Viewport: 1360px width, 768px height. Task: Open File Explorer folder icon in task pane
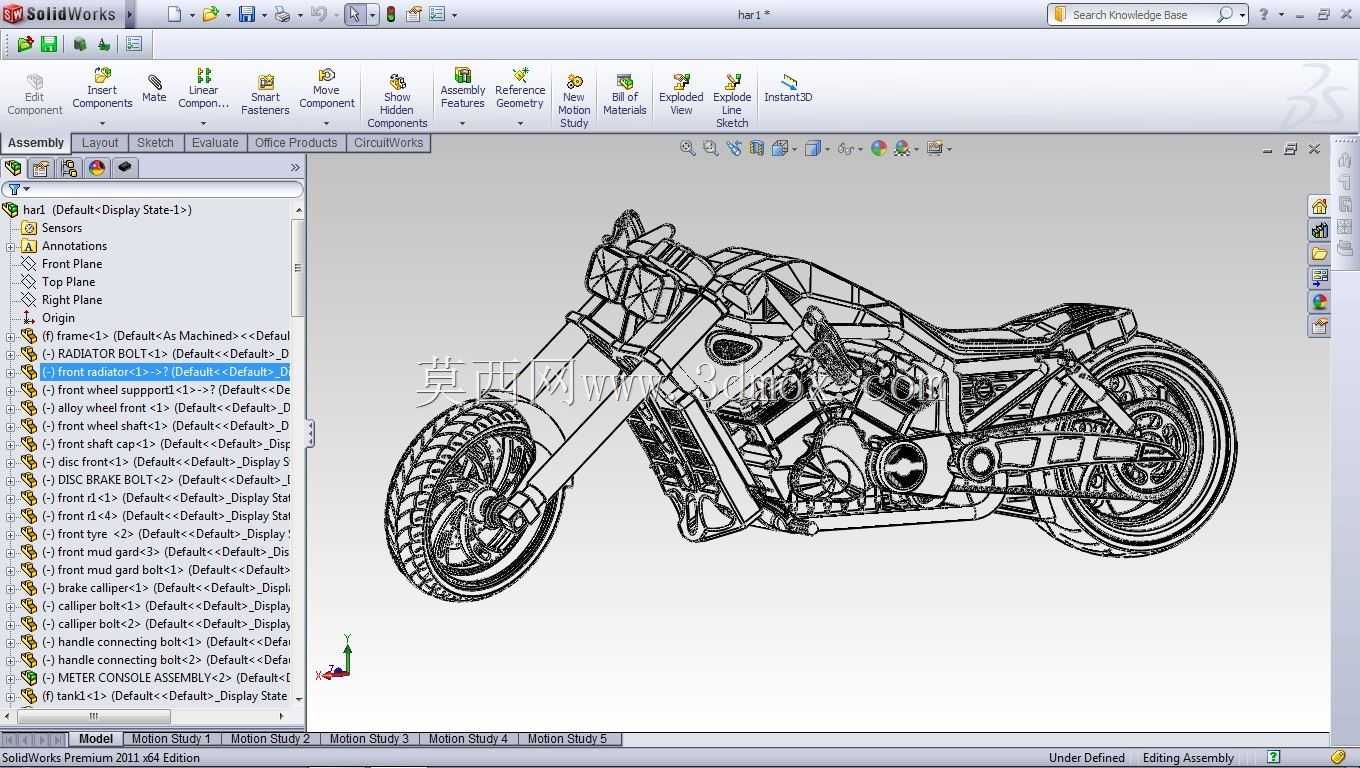coord(1319,254)
